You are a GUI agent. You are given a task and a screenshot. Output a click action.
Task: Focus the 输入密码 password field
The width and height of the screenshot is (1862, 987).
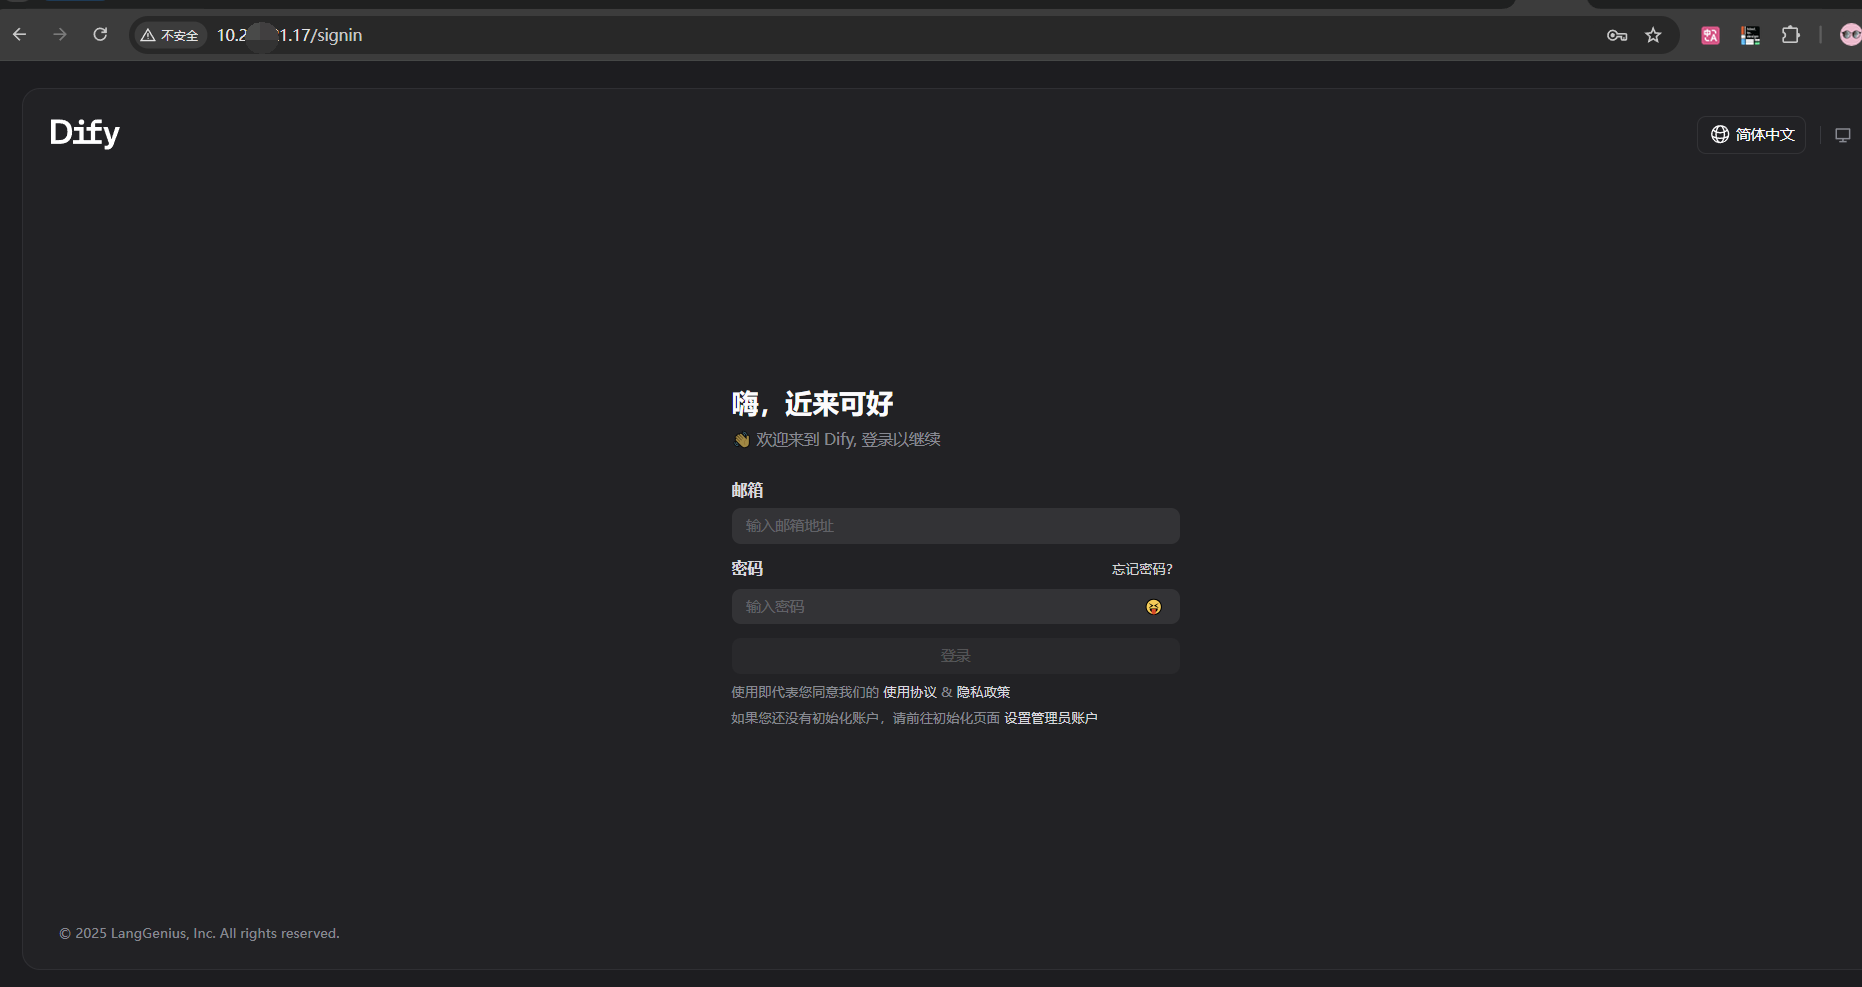956,607
